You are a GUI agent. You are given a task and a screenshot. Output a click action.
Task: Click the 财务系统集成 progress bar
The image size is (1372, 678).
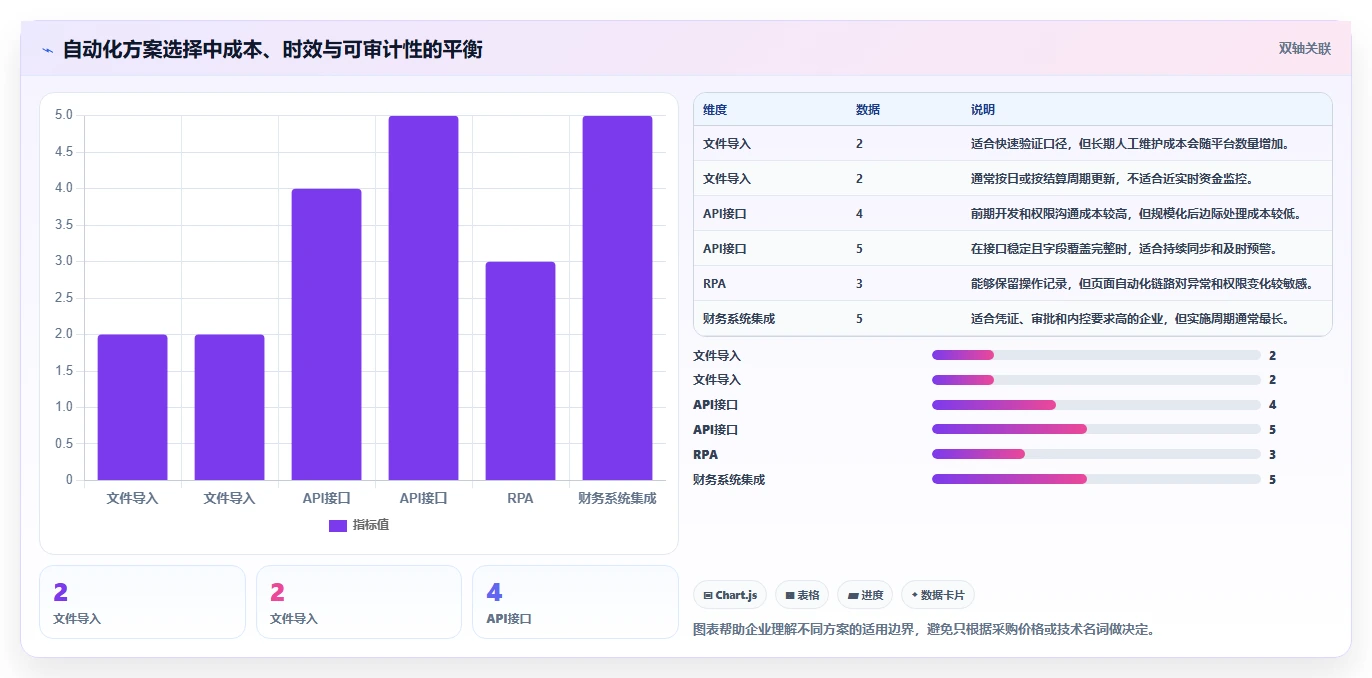(1096, 479)
